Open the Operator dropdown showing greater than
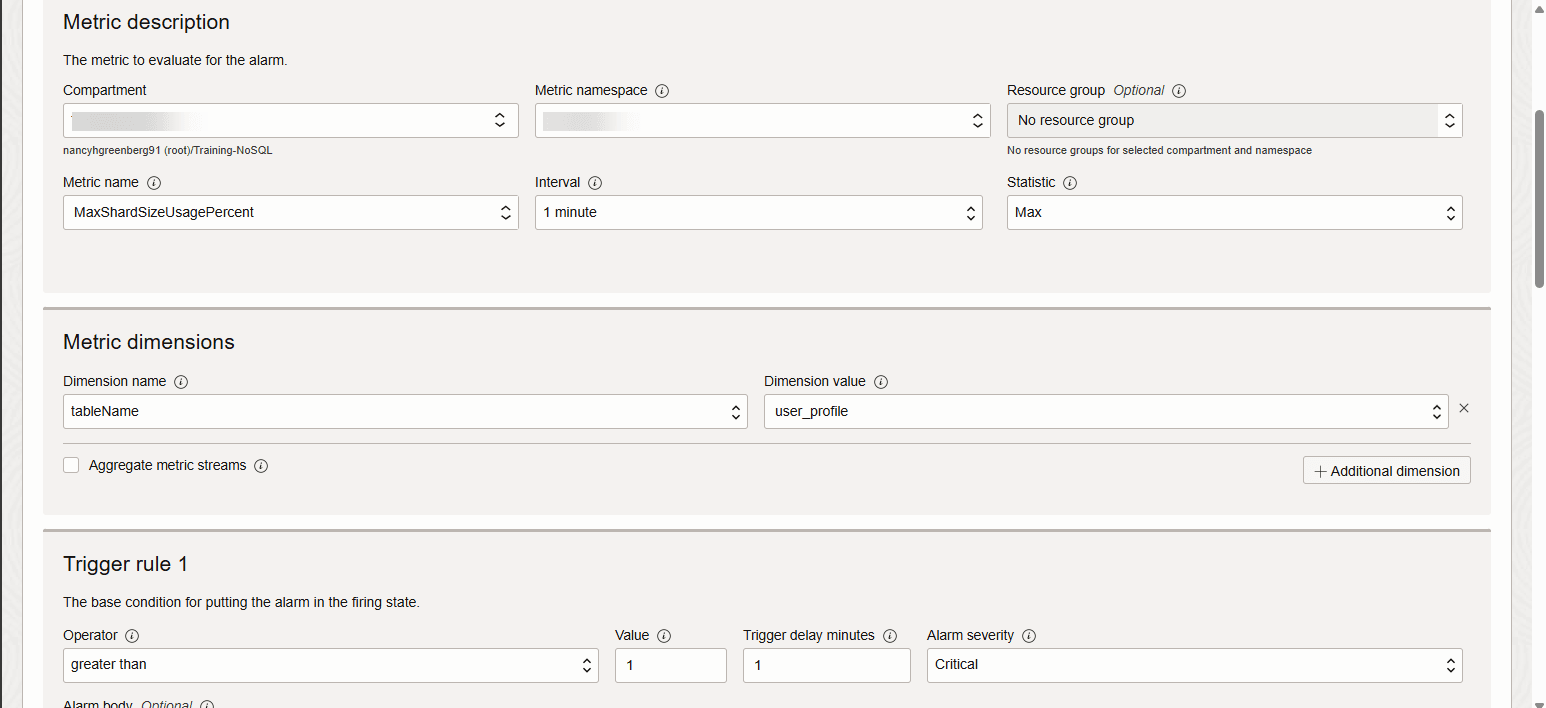Image resolution: width=1546 pixels, height=708 pixels. point(330,665)
